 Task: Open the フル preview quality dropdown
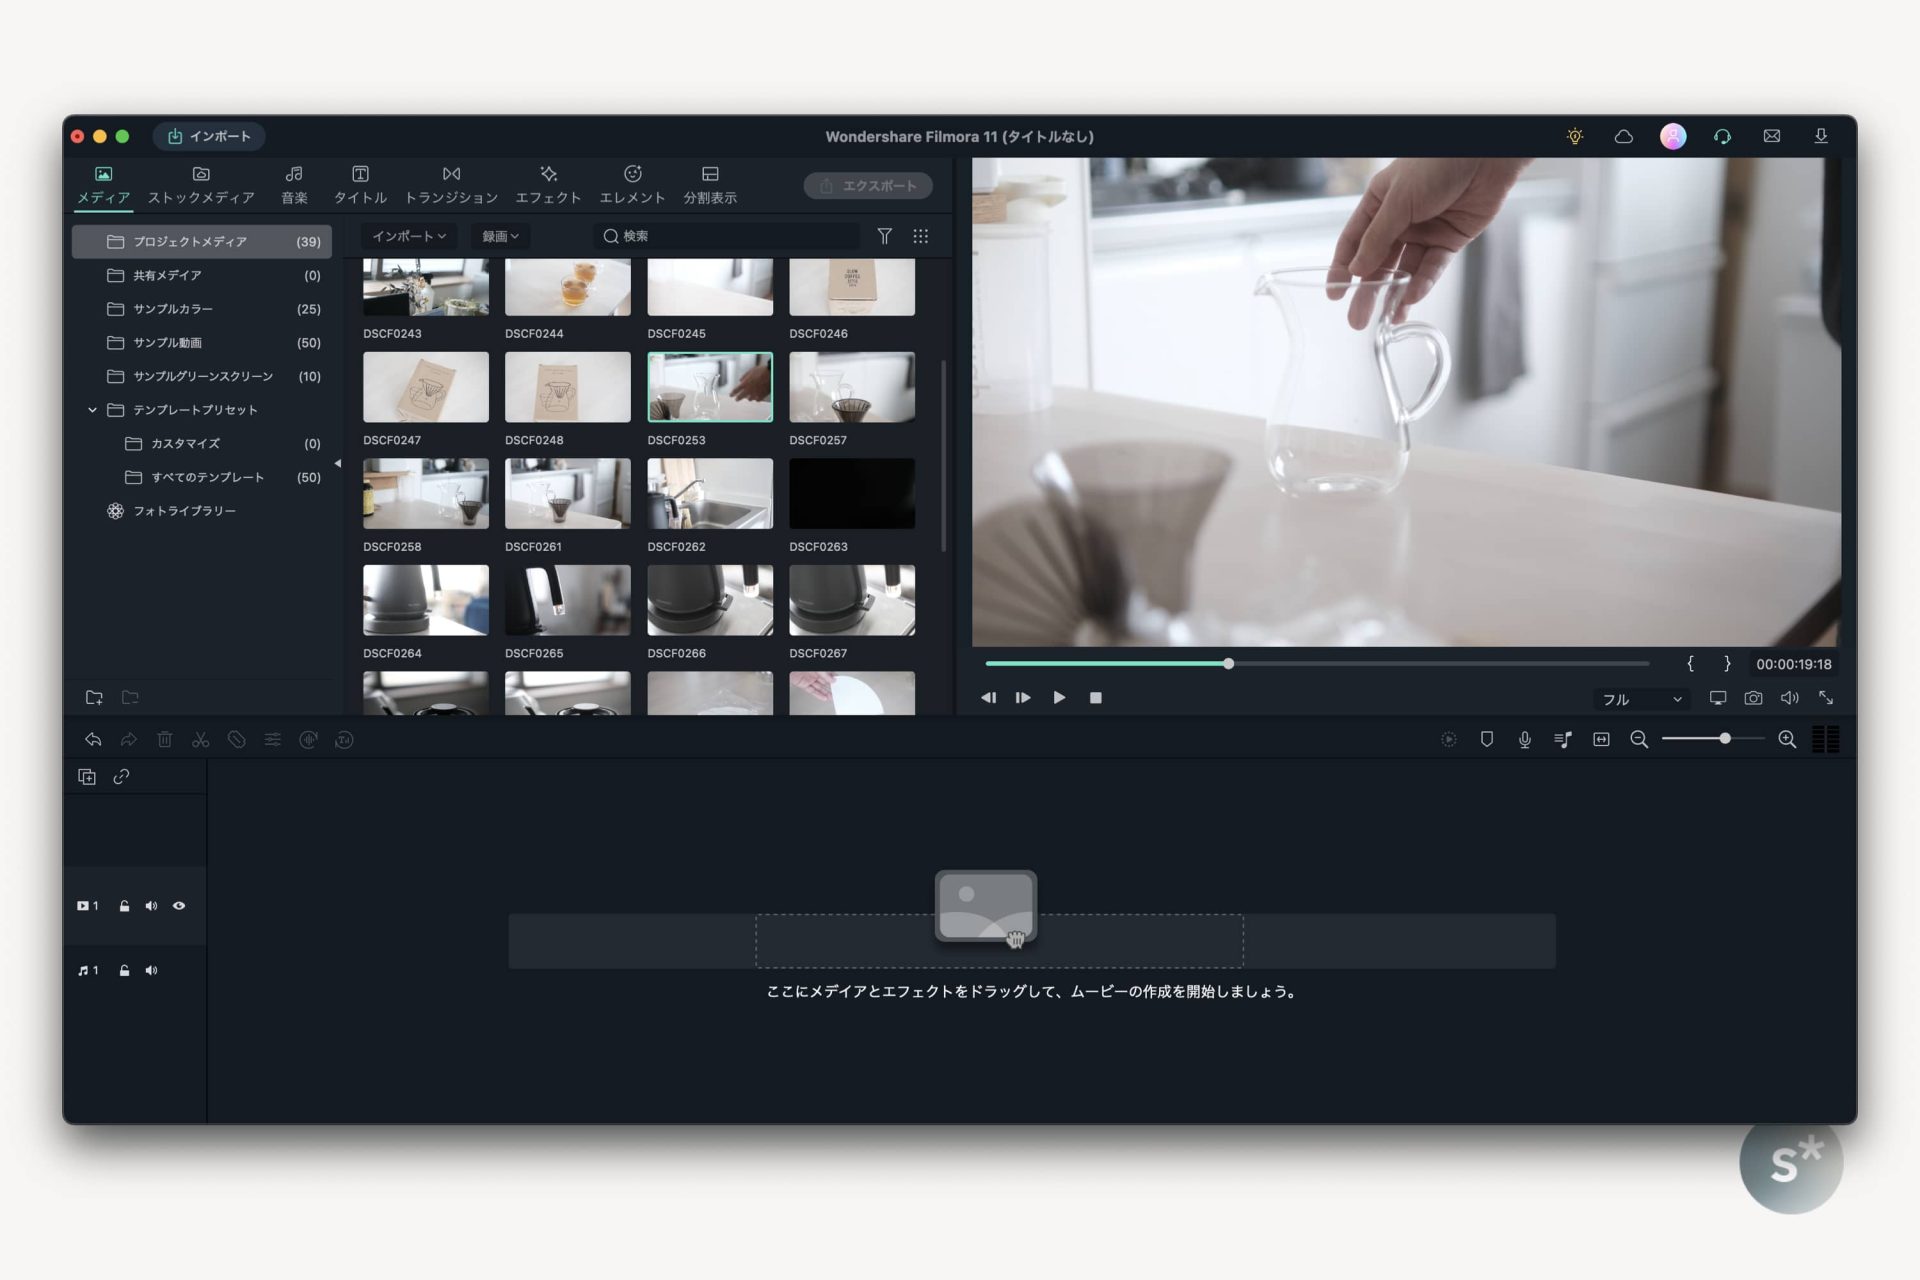pos(1640,699)
